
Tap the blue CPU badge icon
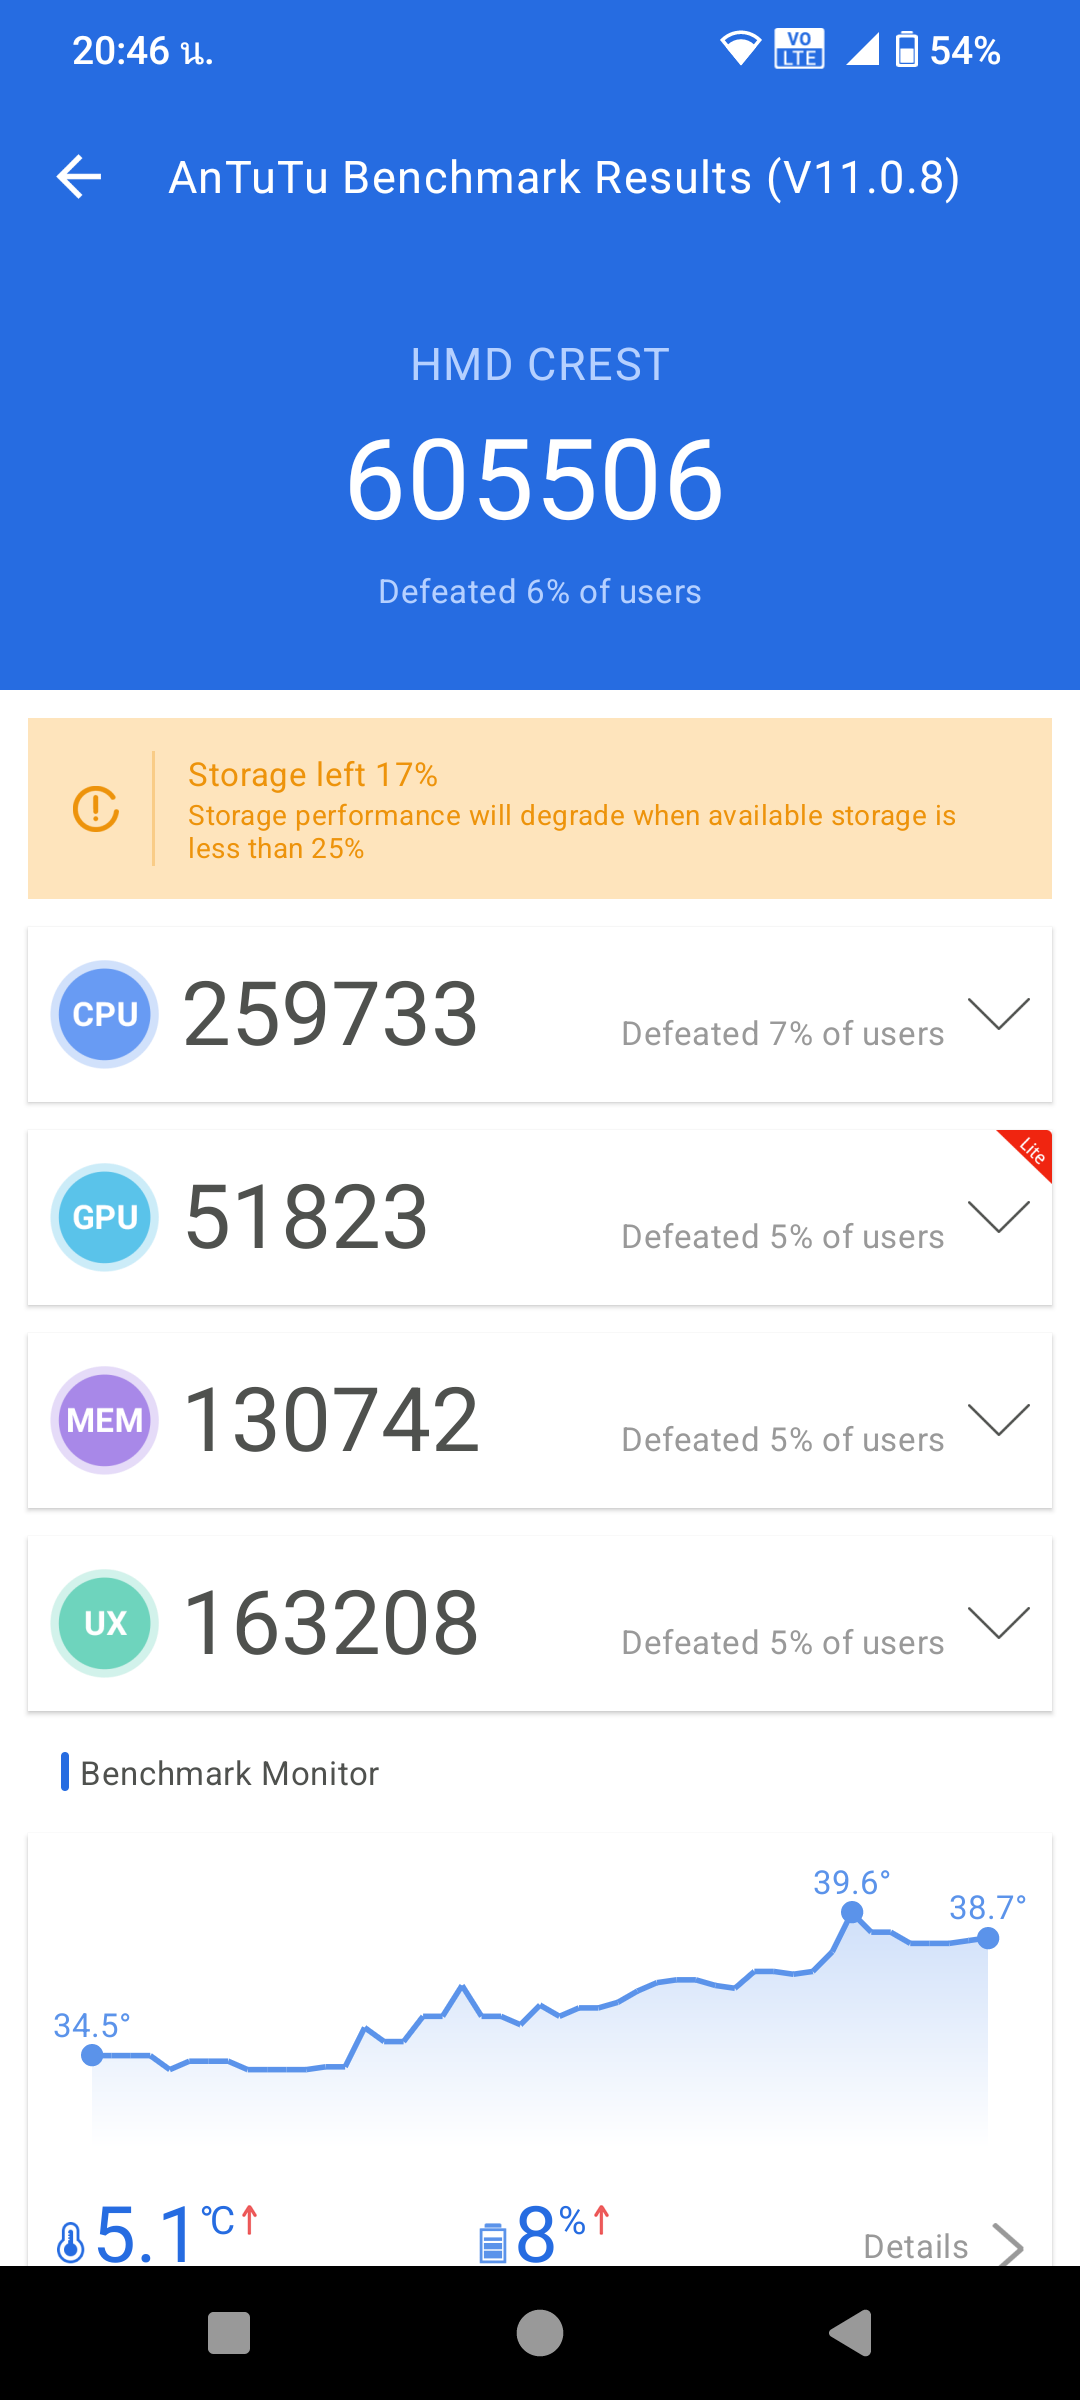pos(105,1014)
